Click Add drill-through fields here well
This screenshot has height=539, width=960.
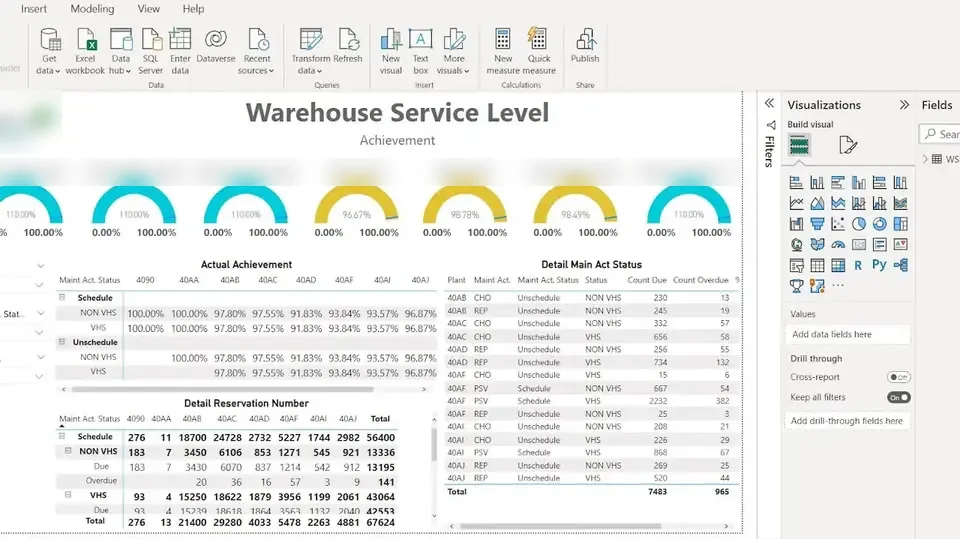pos(847,421)
